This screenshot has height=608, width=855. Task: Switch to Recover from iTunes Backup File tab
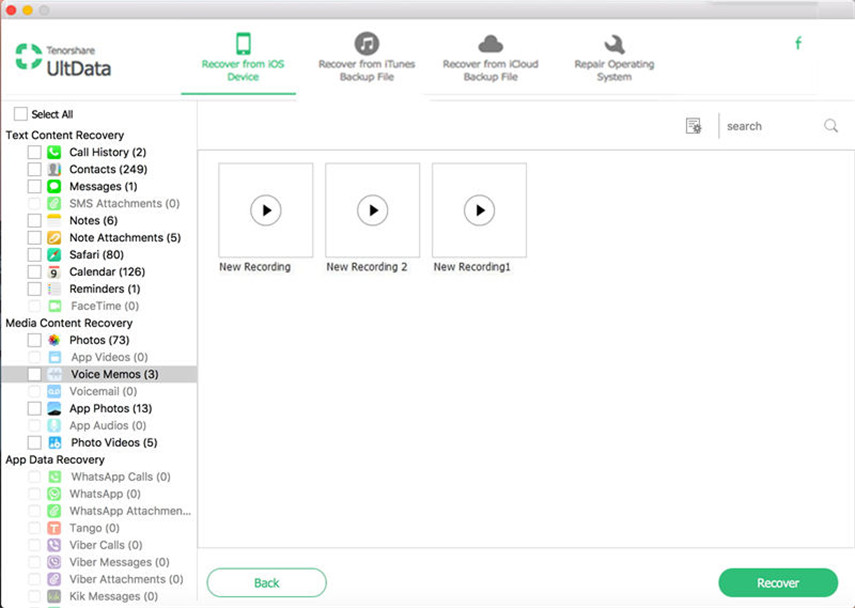point(367,58)
